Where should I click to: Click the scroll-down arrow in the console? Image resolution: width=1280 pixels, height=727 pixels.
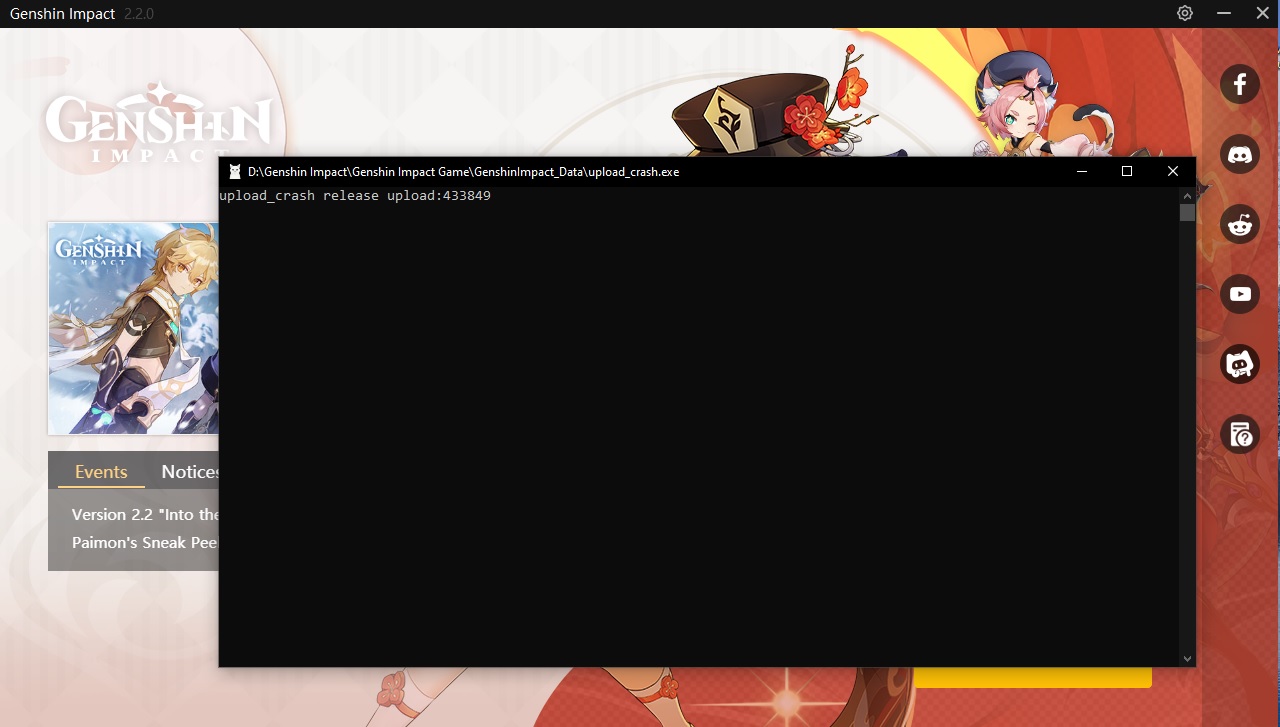coord(1187,658)
